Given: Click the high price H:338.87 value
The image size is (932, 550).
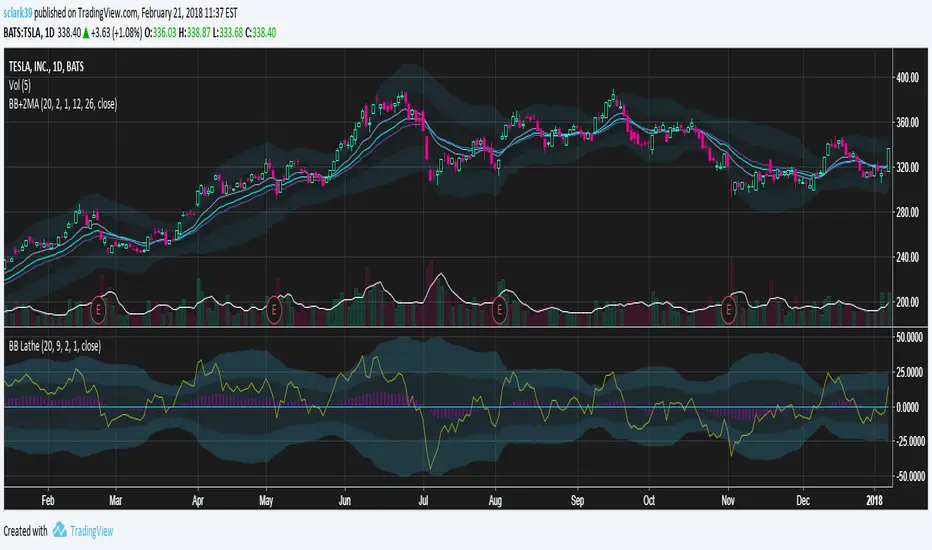Looking at the screenshot, I should tap(194, 33).
